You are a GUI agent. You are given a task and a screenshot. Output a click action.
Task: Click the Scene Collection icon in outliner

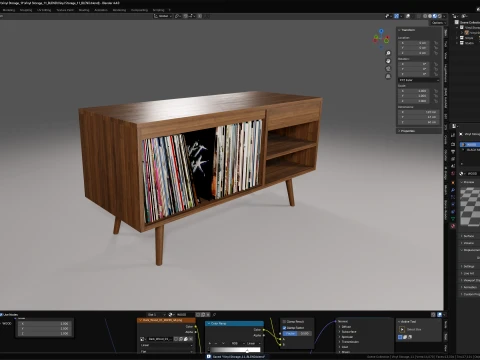tap(456, 22)
